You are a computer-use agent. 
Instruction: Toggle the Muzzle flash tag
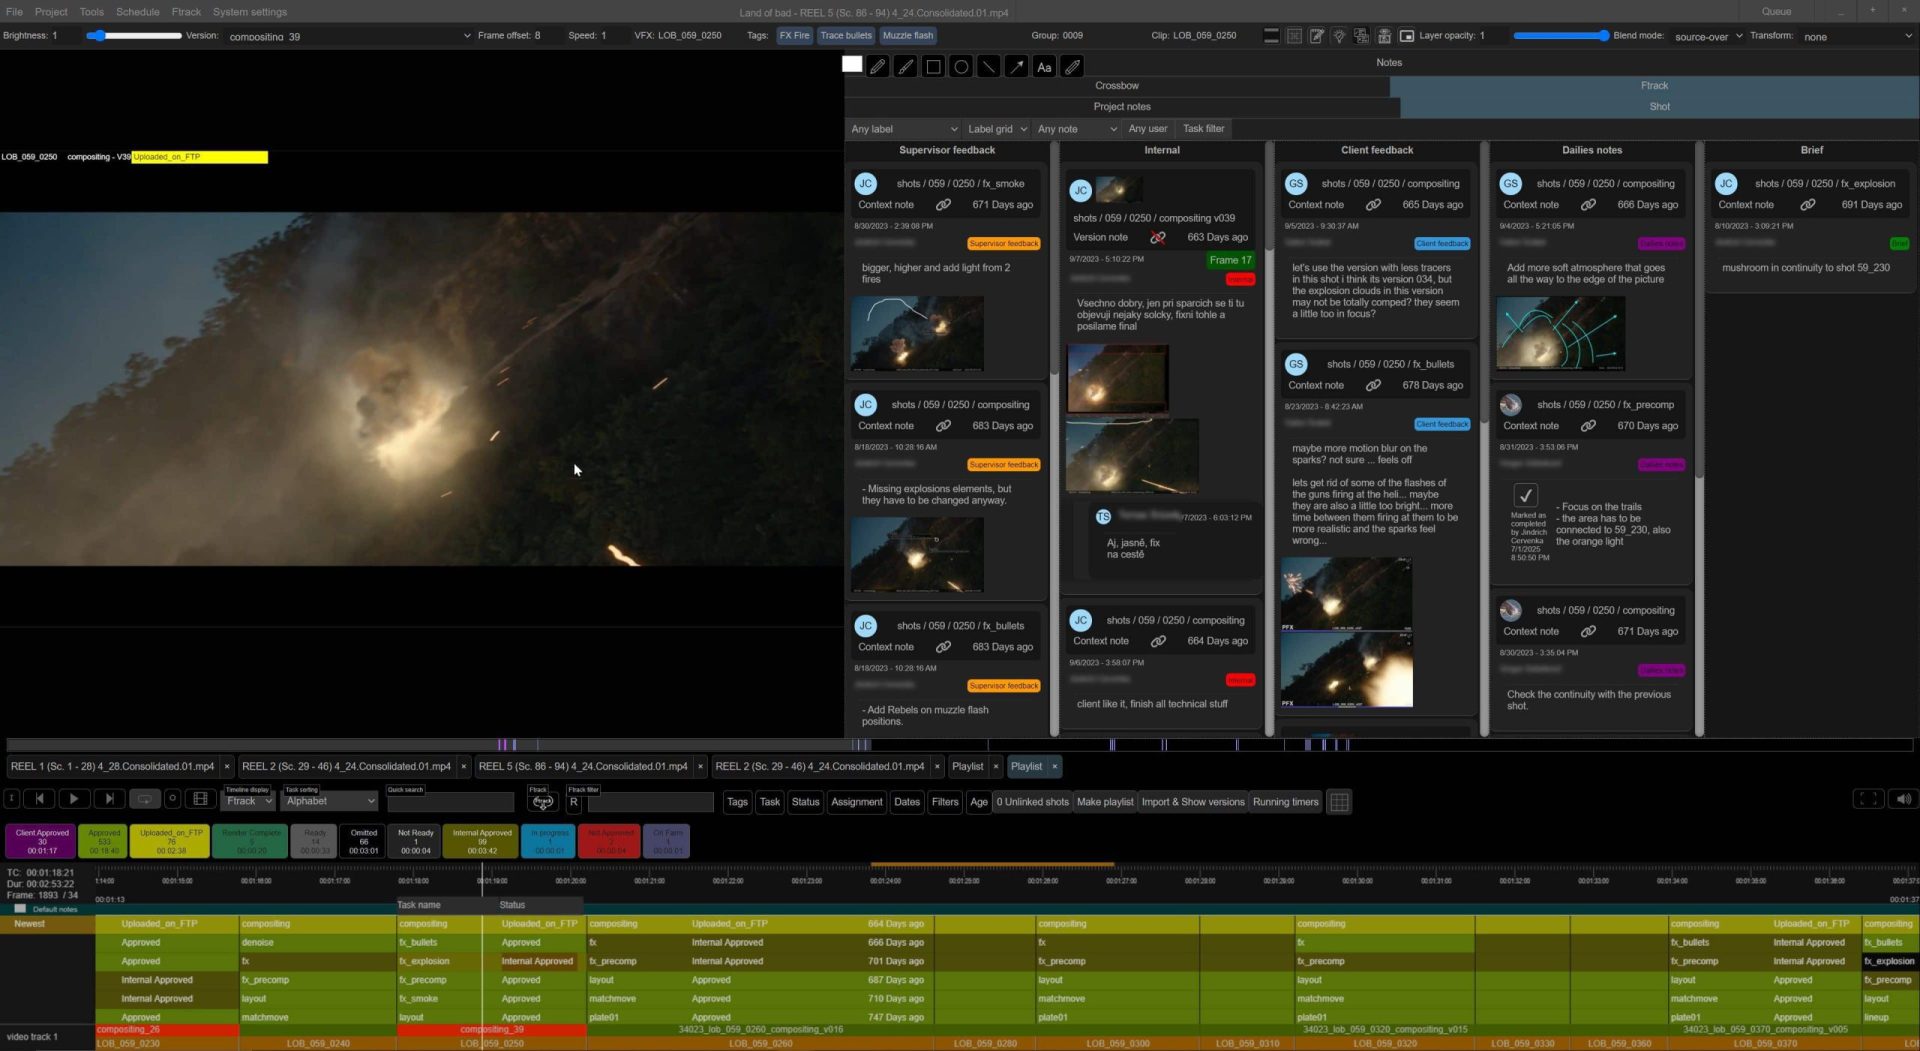point(906,35)
